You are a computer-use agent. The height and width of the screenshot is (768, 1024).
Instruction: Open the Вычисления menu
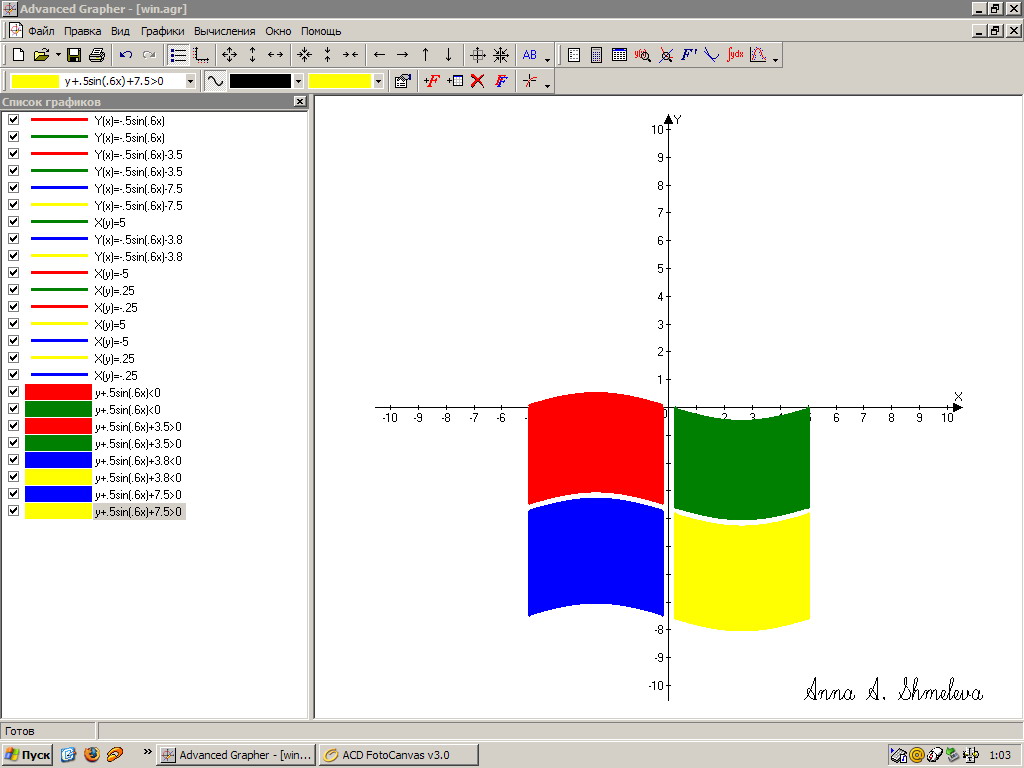[x=225, y=31]
